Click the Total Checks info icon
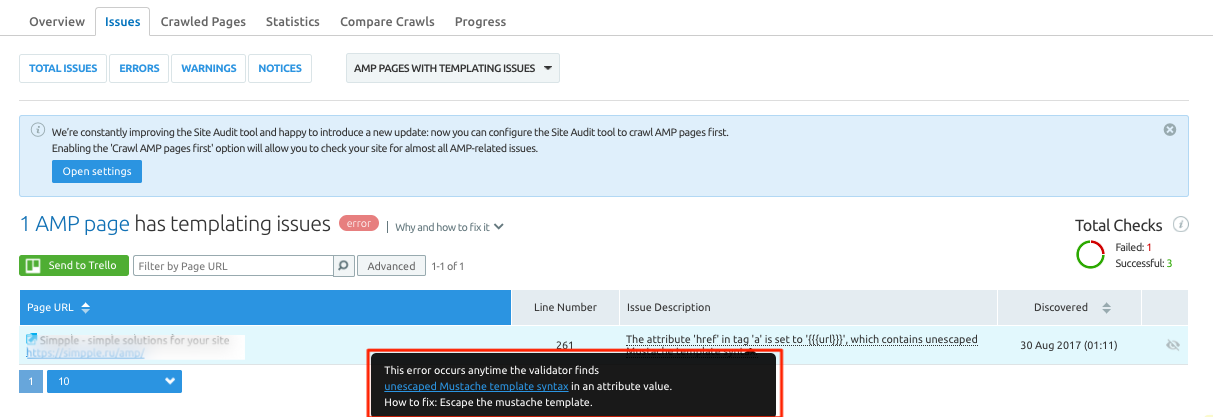This screenshot has width=1213, height=417. click(x=1180, y=225)
